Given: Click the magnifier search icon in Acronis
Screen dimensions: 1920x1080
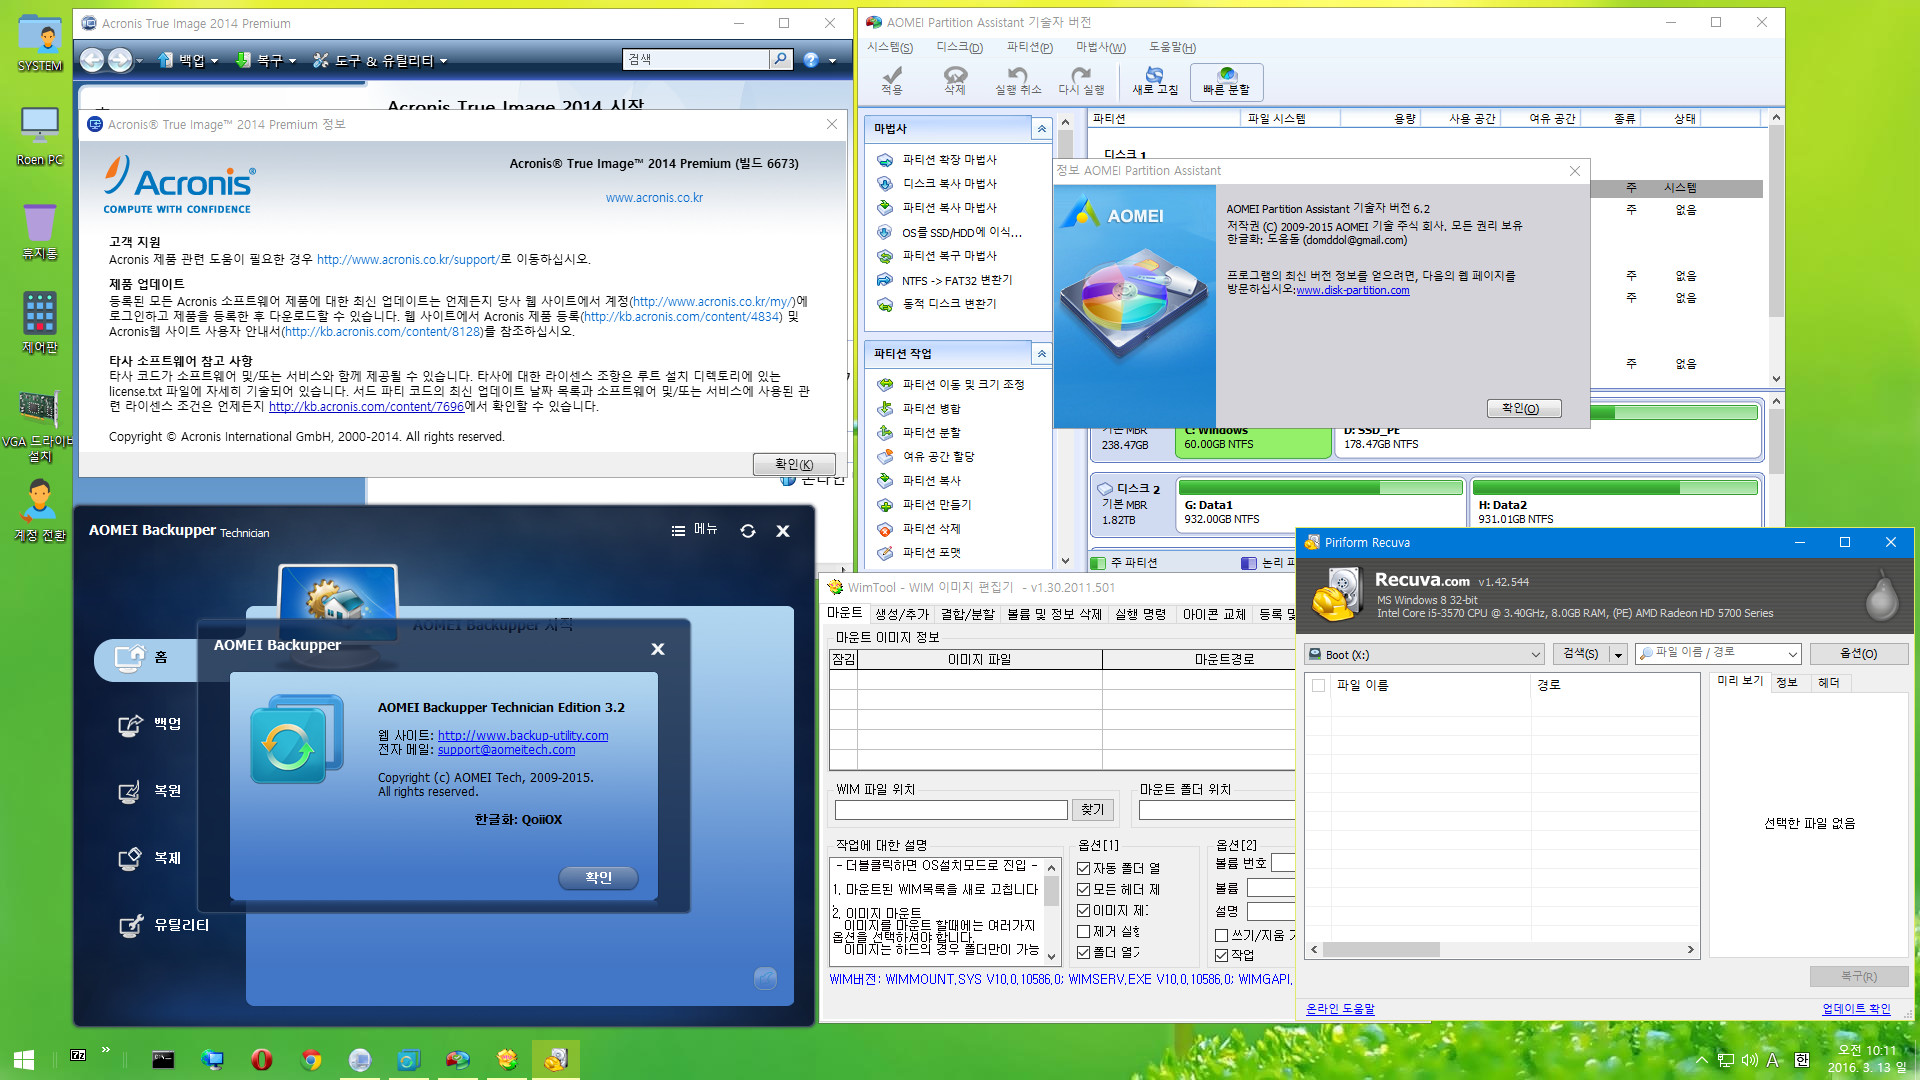Looking at the screenshot, I should coord(781,60).
